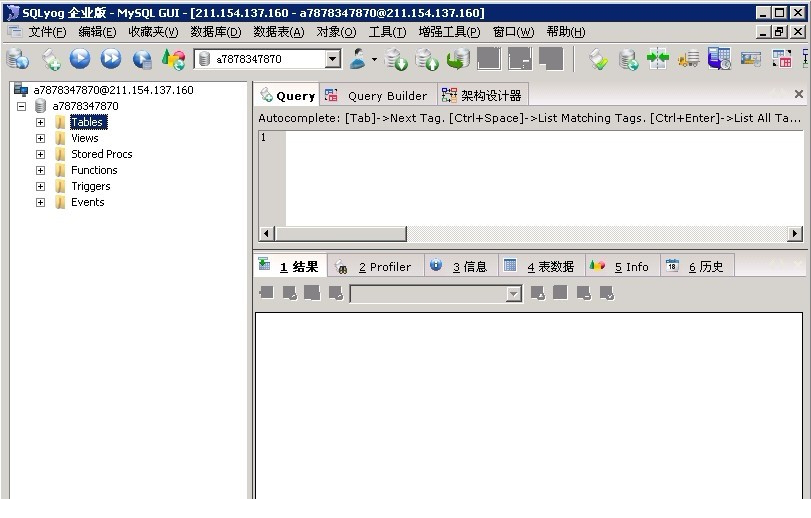Click the database cylinder icon in tree
811x518 pixels.
click(40, 106)
